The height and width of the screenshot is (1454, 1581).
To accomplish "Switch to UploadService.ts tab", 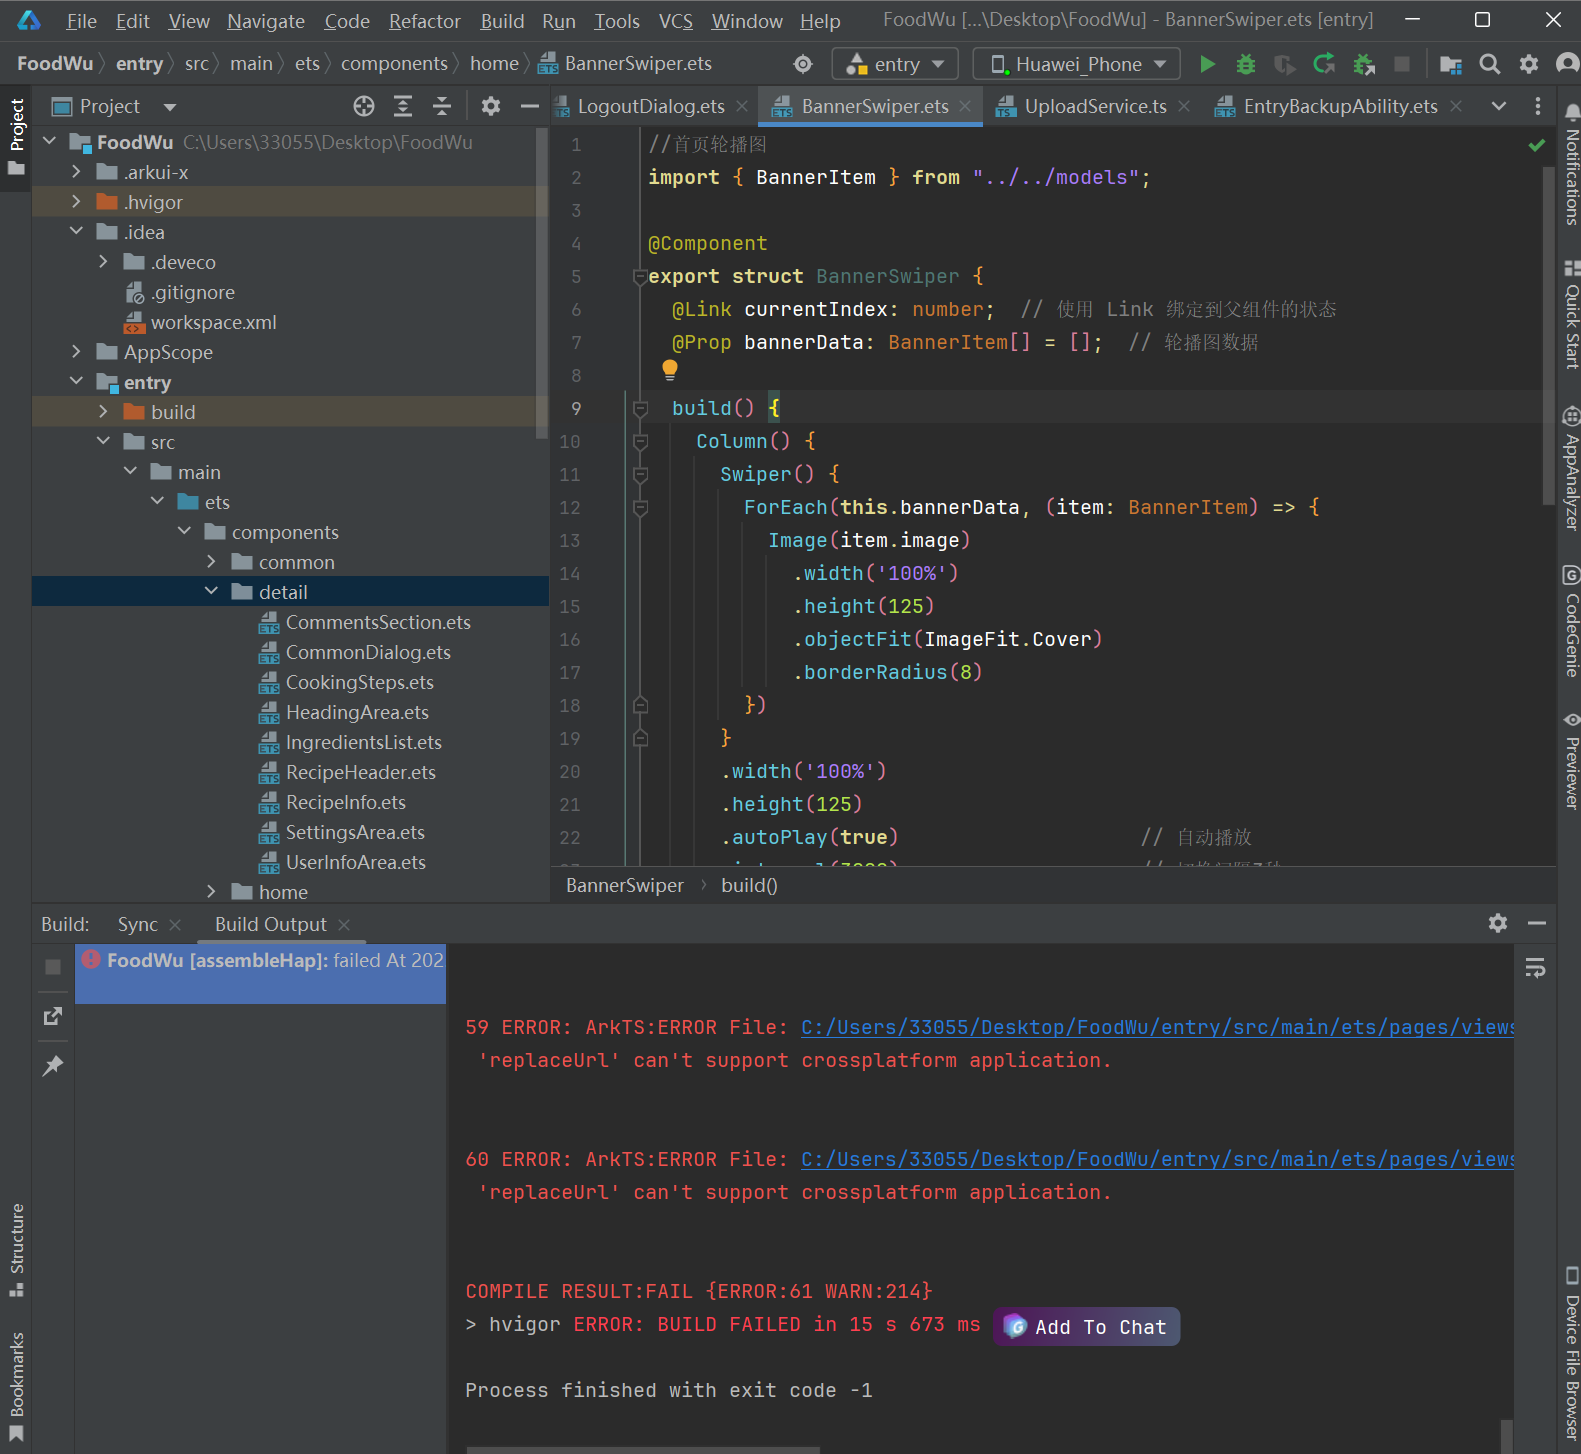I will (x=1095, y=106).
